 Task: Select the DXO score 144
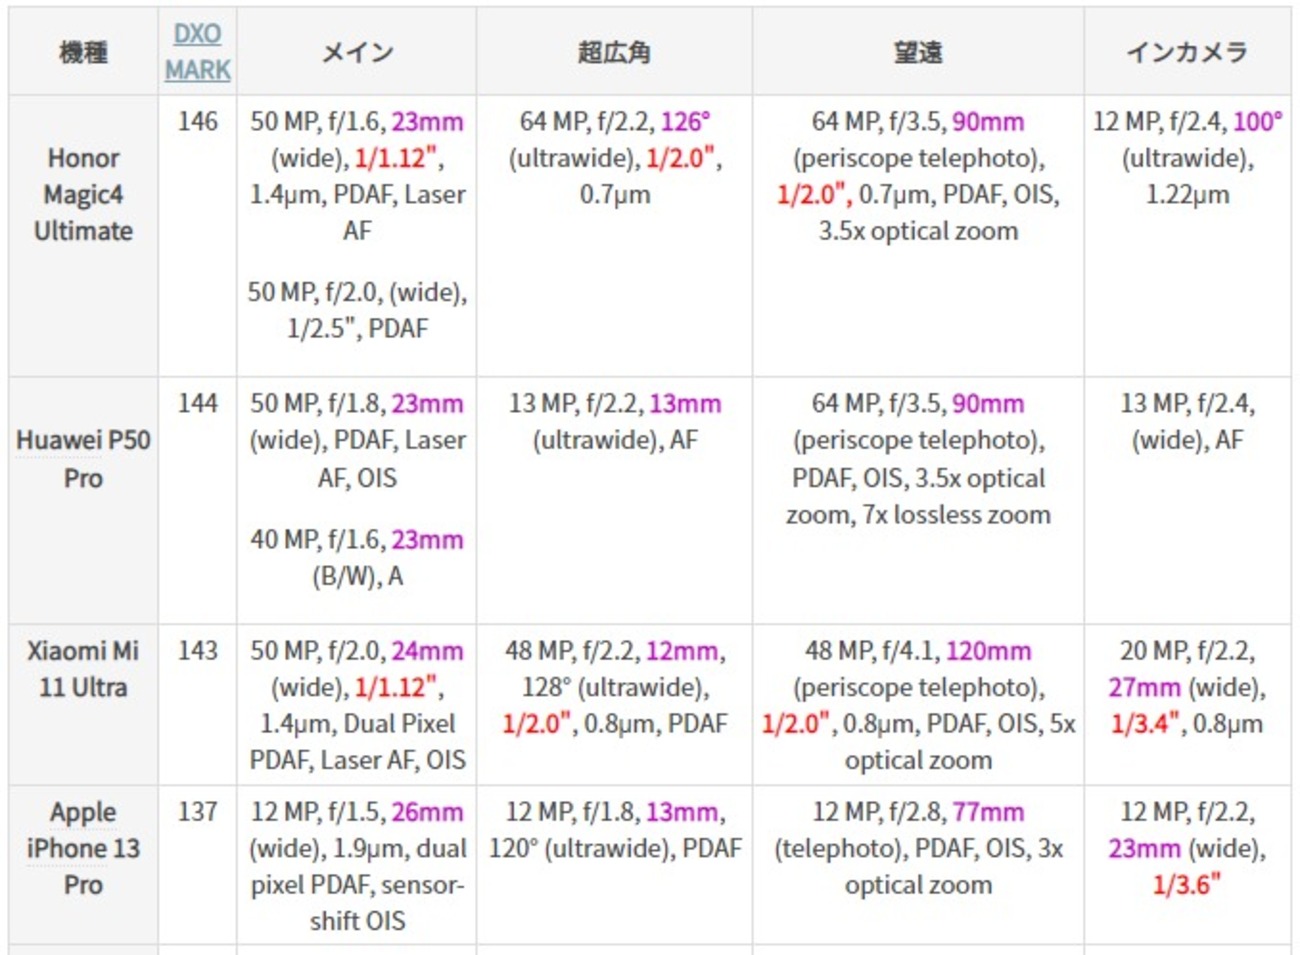pos(197,403)
